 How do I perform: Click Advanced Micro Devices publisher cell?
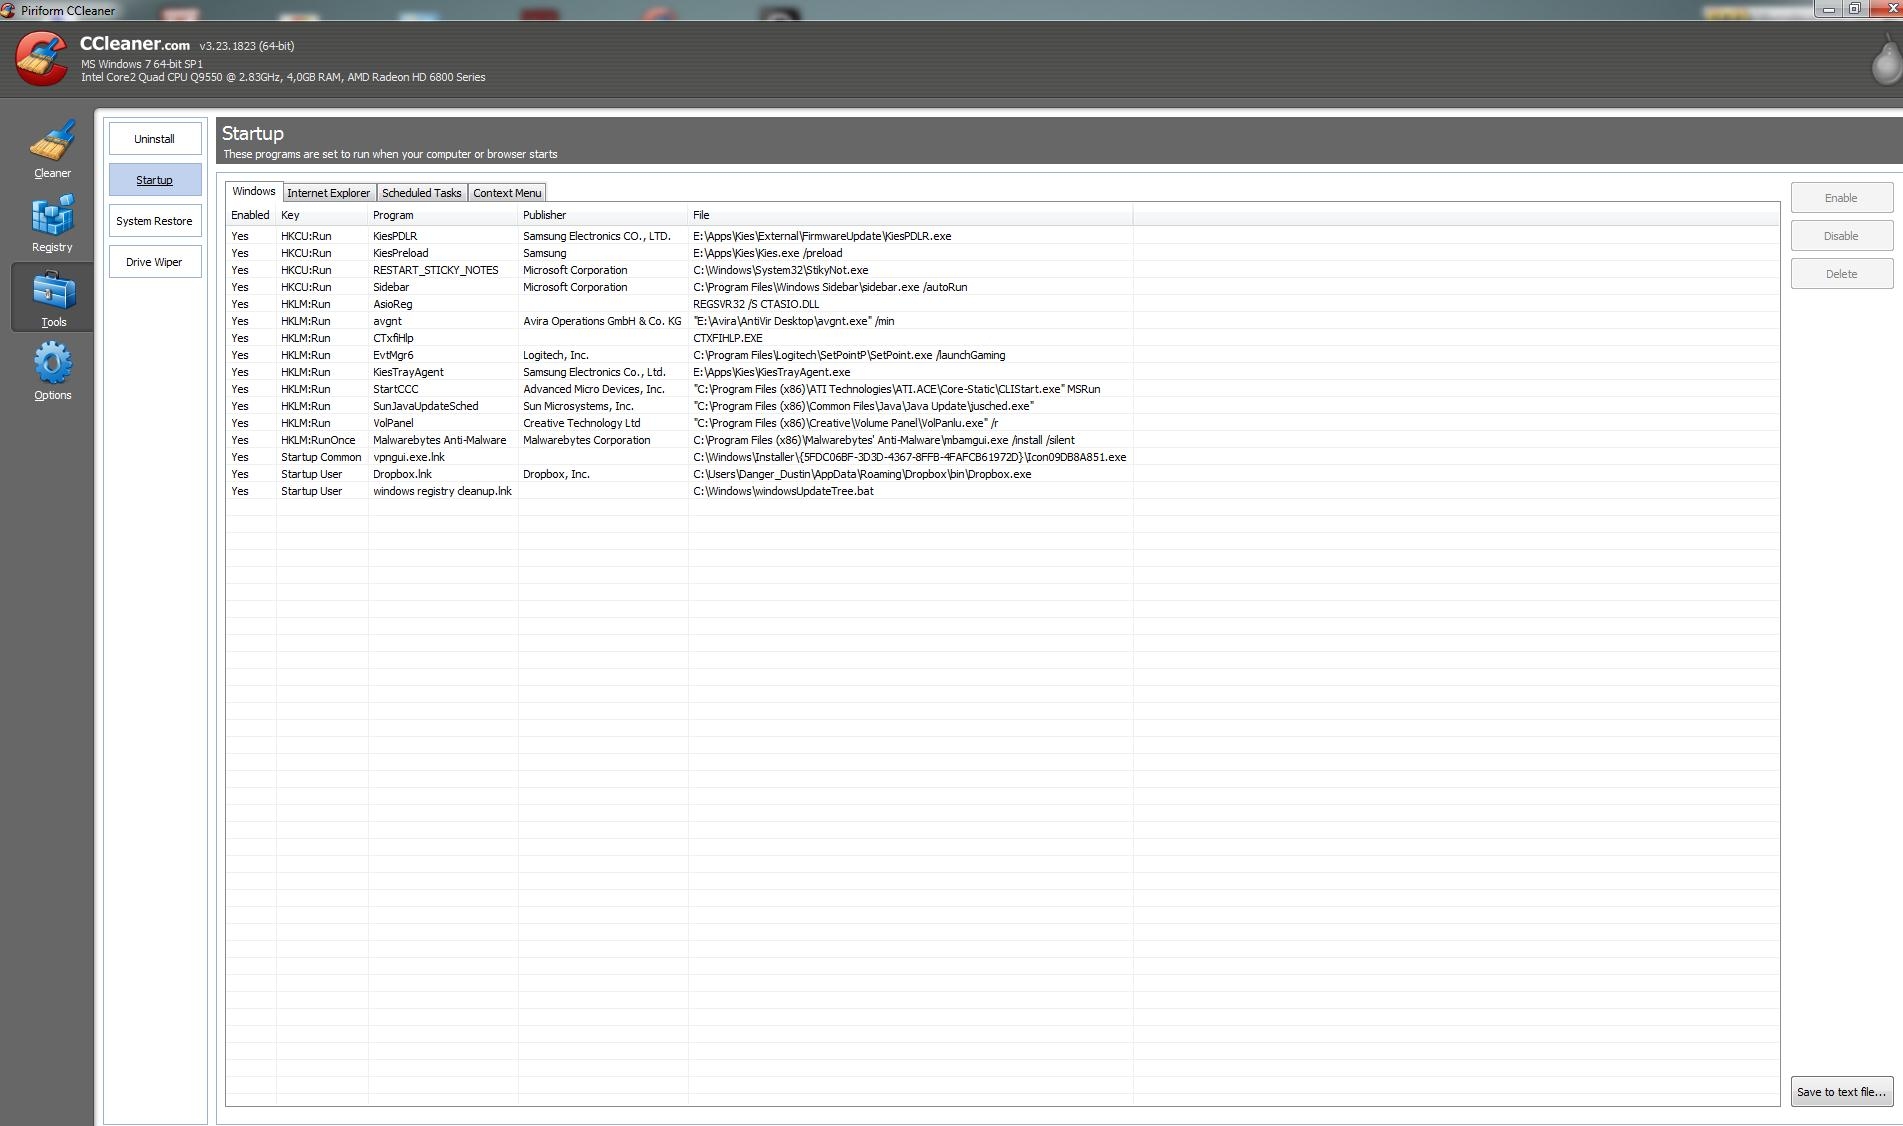(x=593, y=389)
